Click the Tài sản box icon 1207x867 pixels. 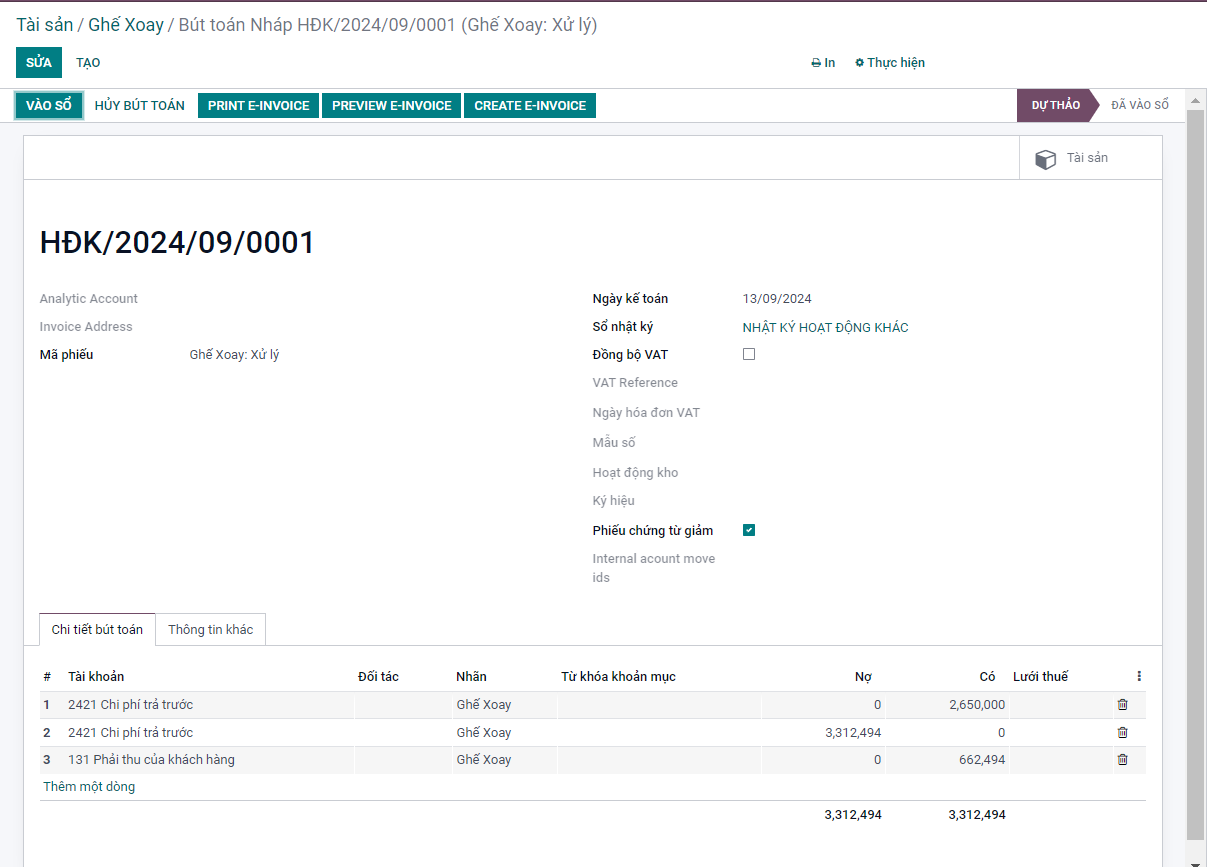[x=1045, y=159]
